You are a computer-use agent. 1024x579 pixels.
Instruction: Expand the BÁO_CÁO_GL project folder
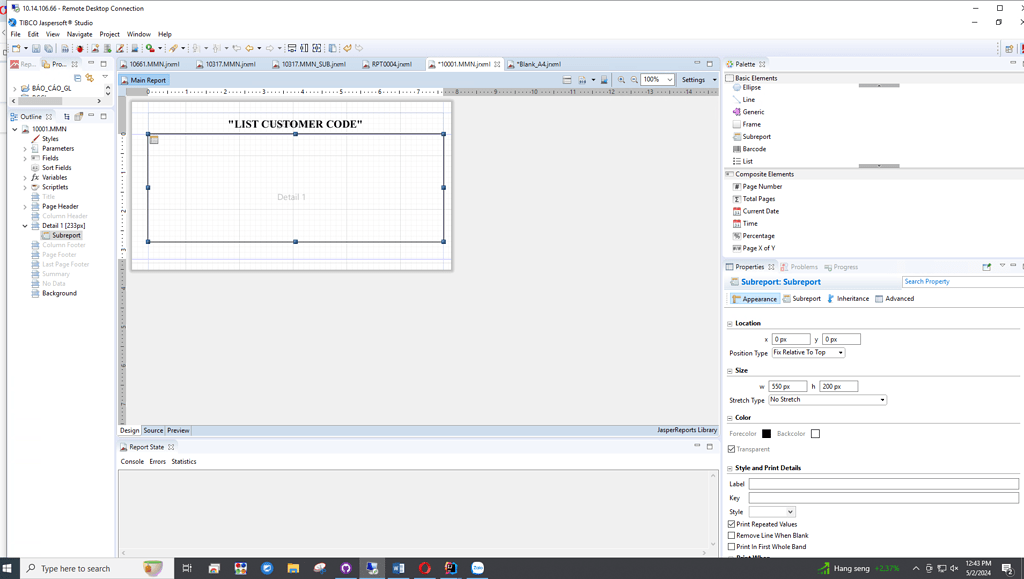click(x=15, y=88)
